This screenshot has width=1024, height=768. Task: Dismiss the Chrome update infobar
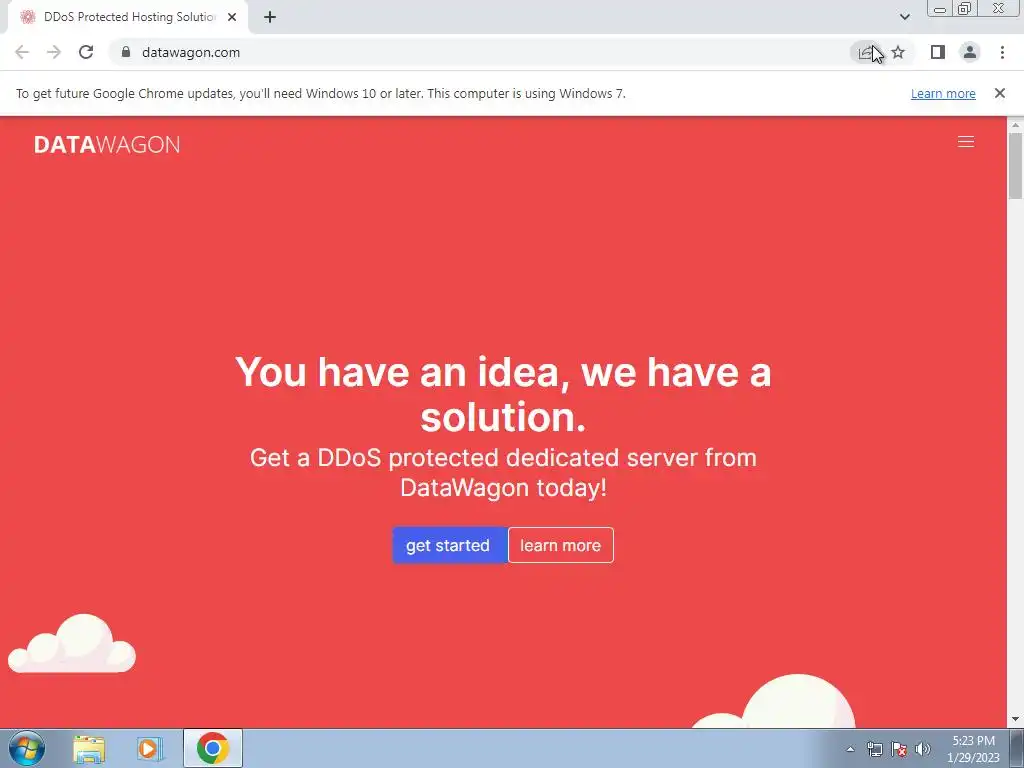[x=999, y=93]
